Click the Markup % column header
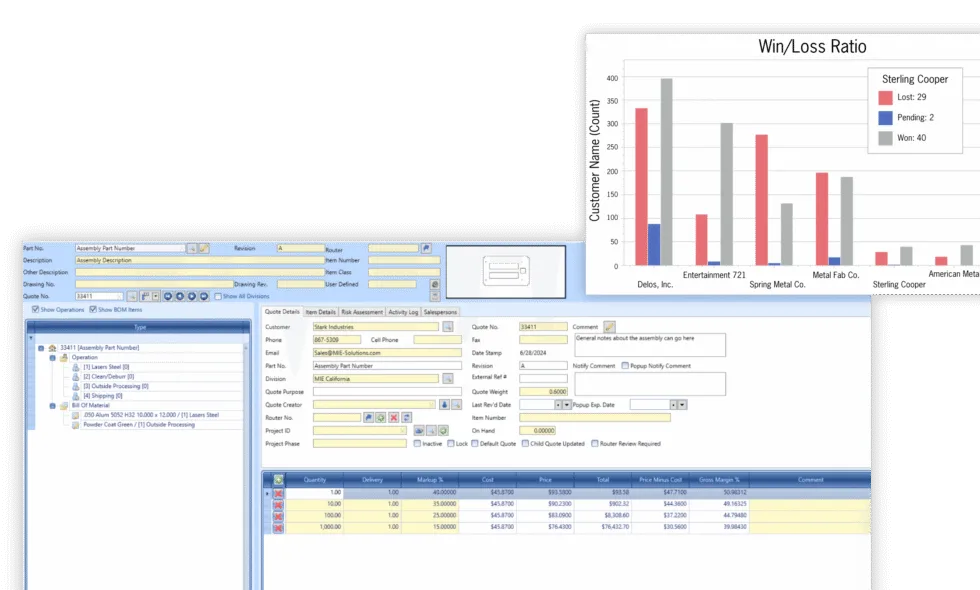The height and width of the screenshot is (590, 980). (430, 480)
